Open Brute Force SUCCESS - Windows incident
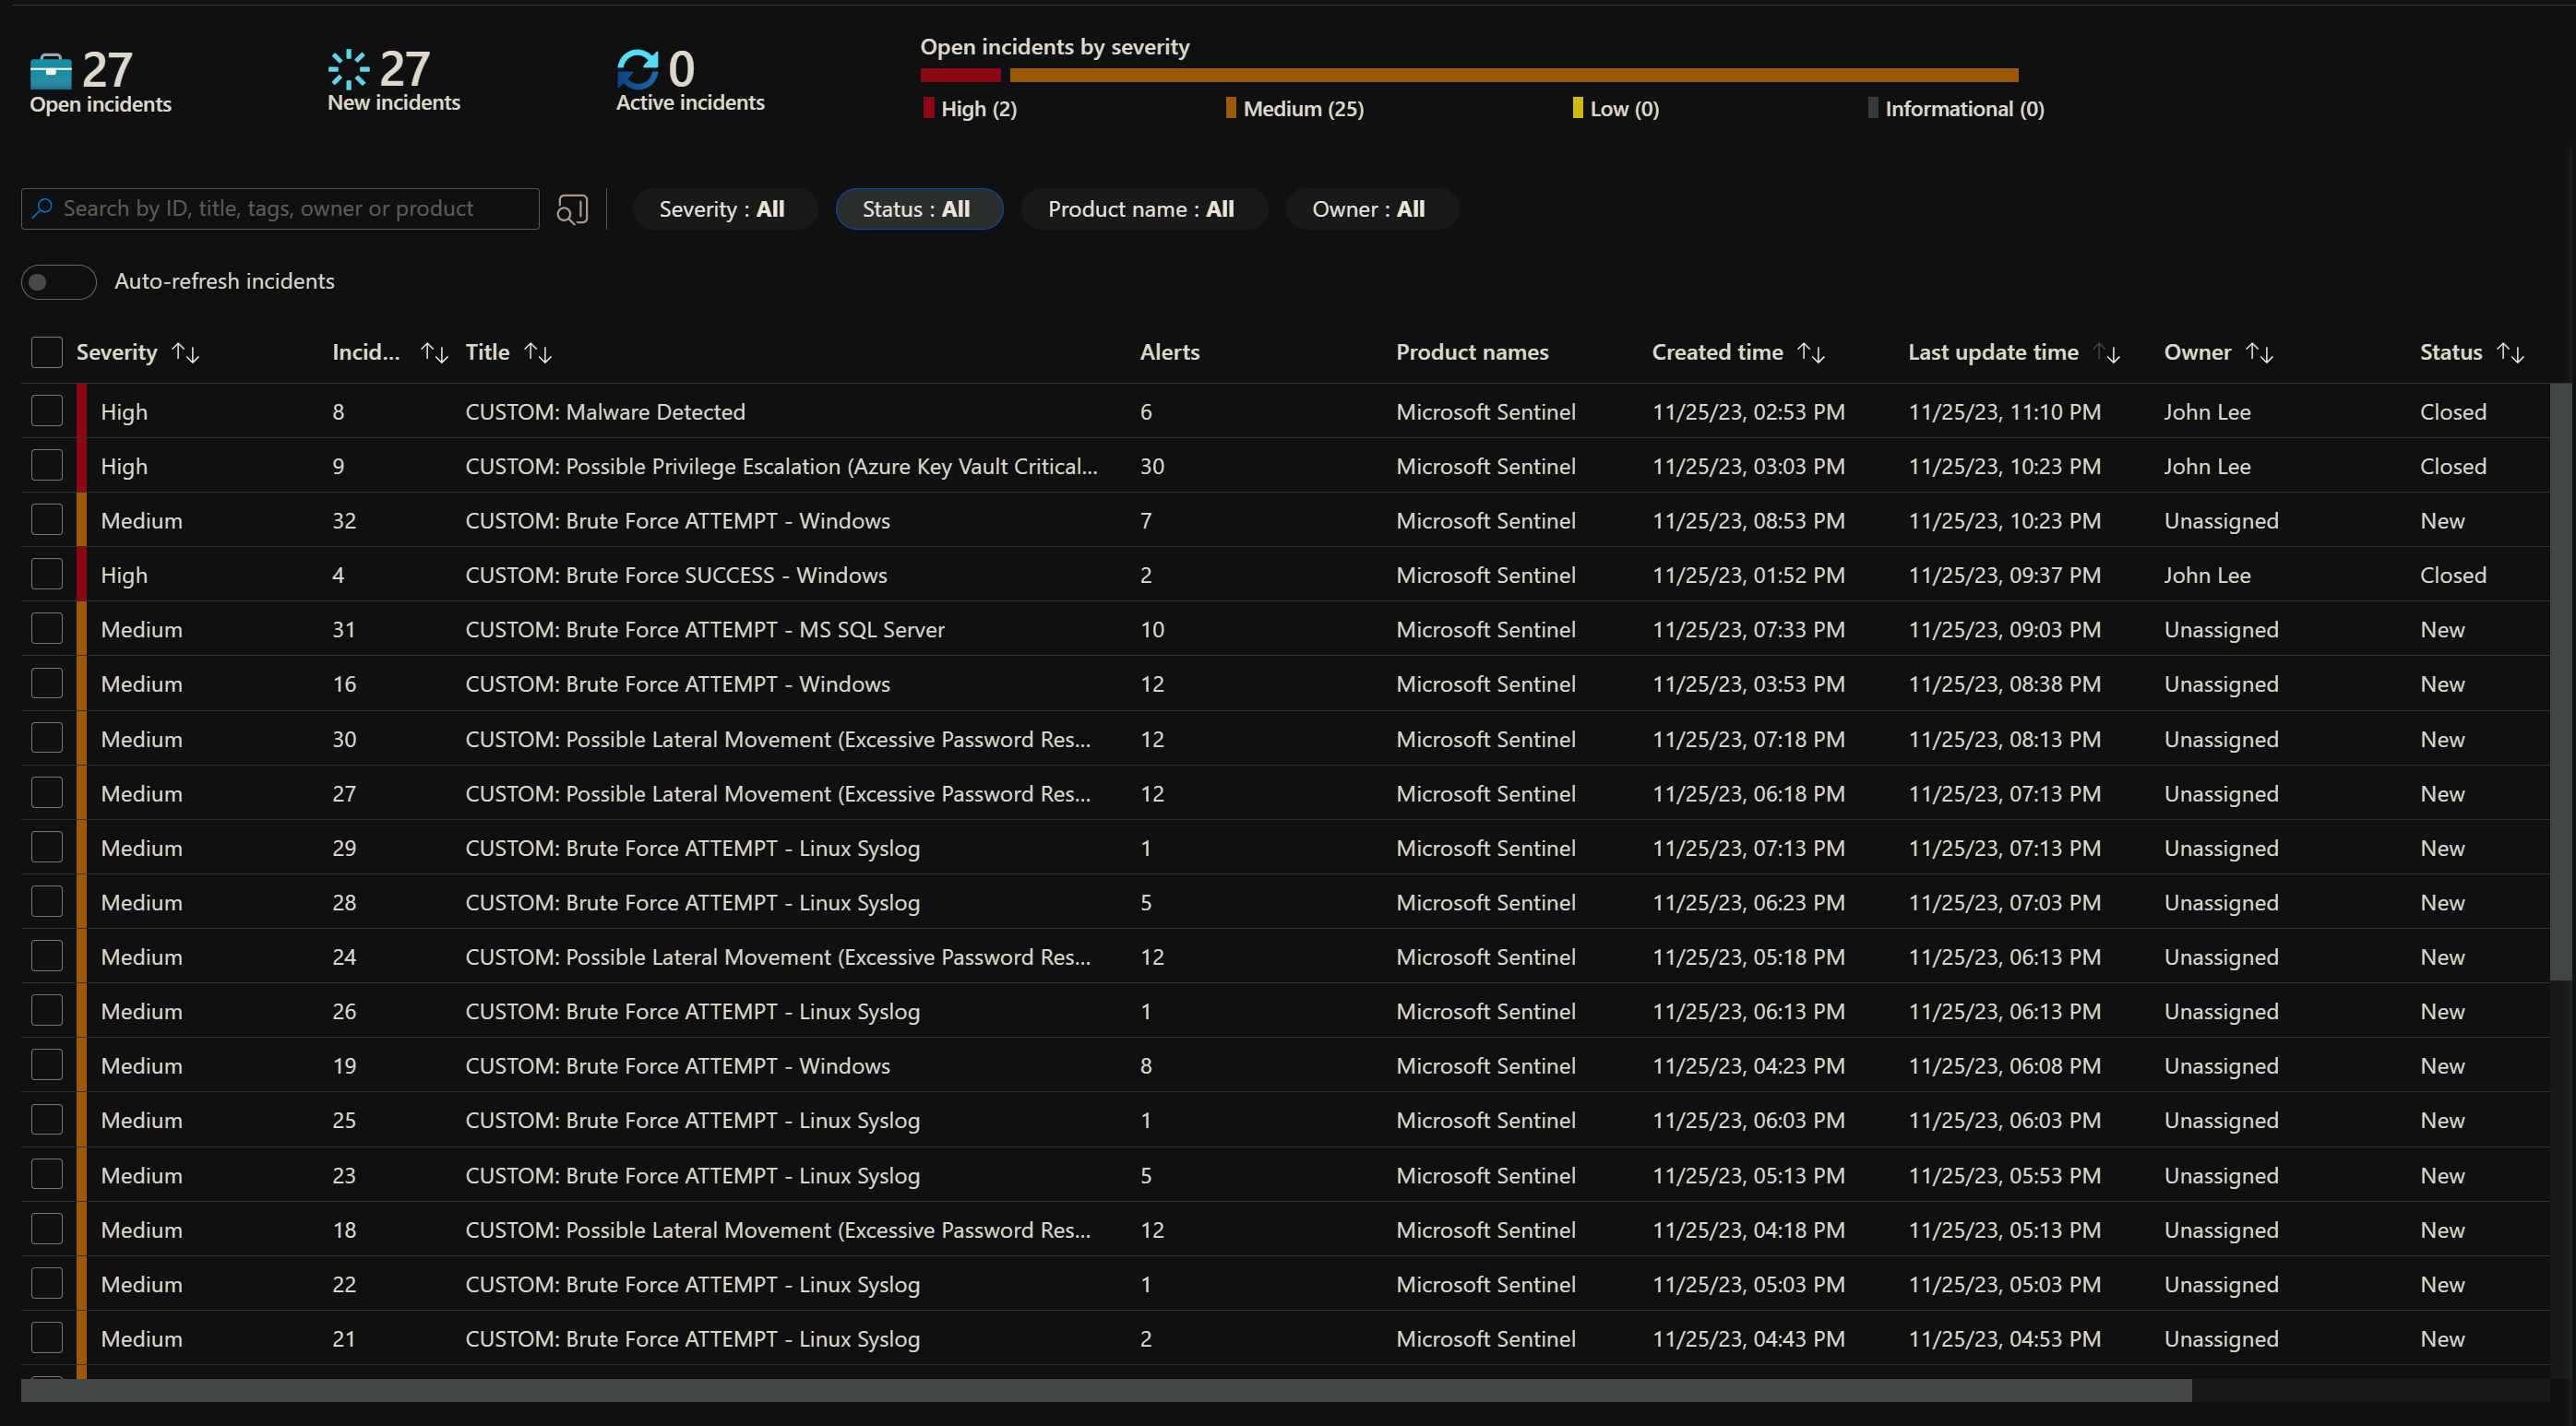Viewport: 2576px width, 1426px height. [x=676, y=575]
